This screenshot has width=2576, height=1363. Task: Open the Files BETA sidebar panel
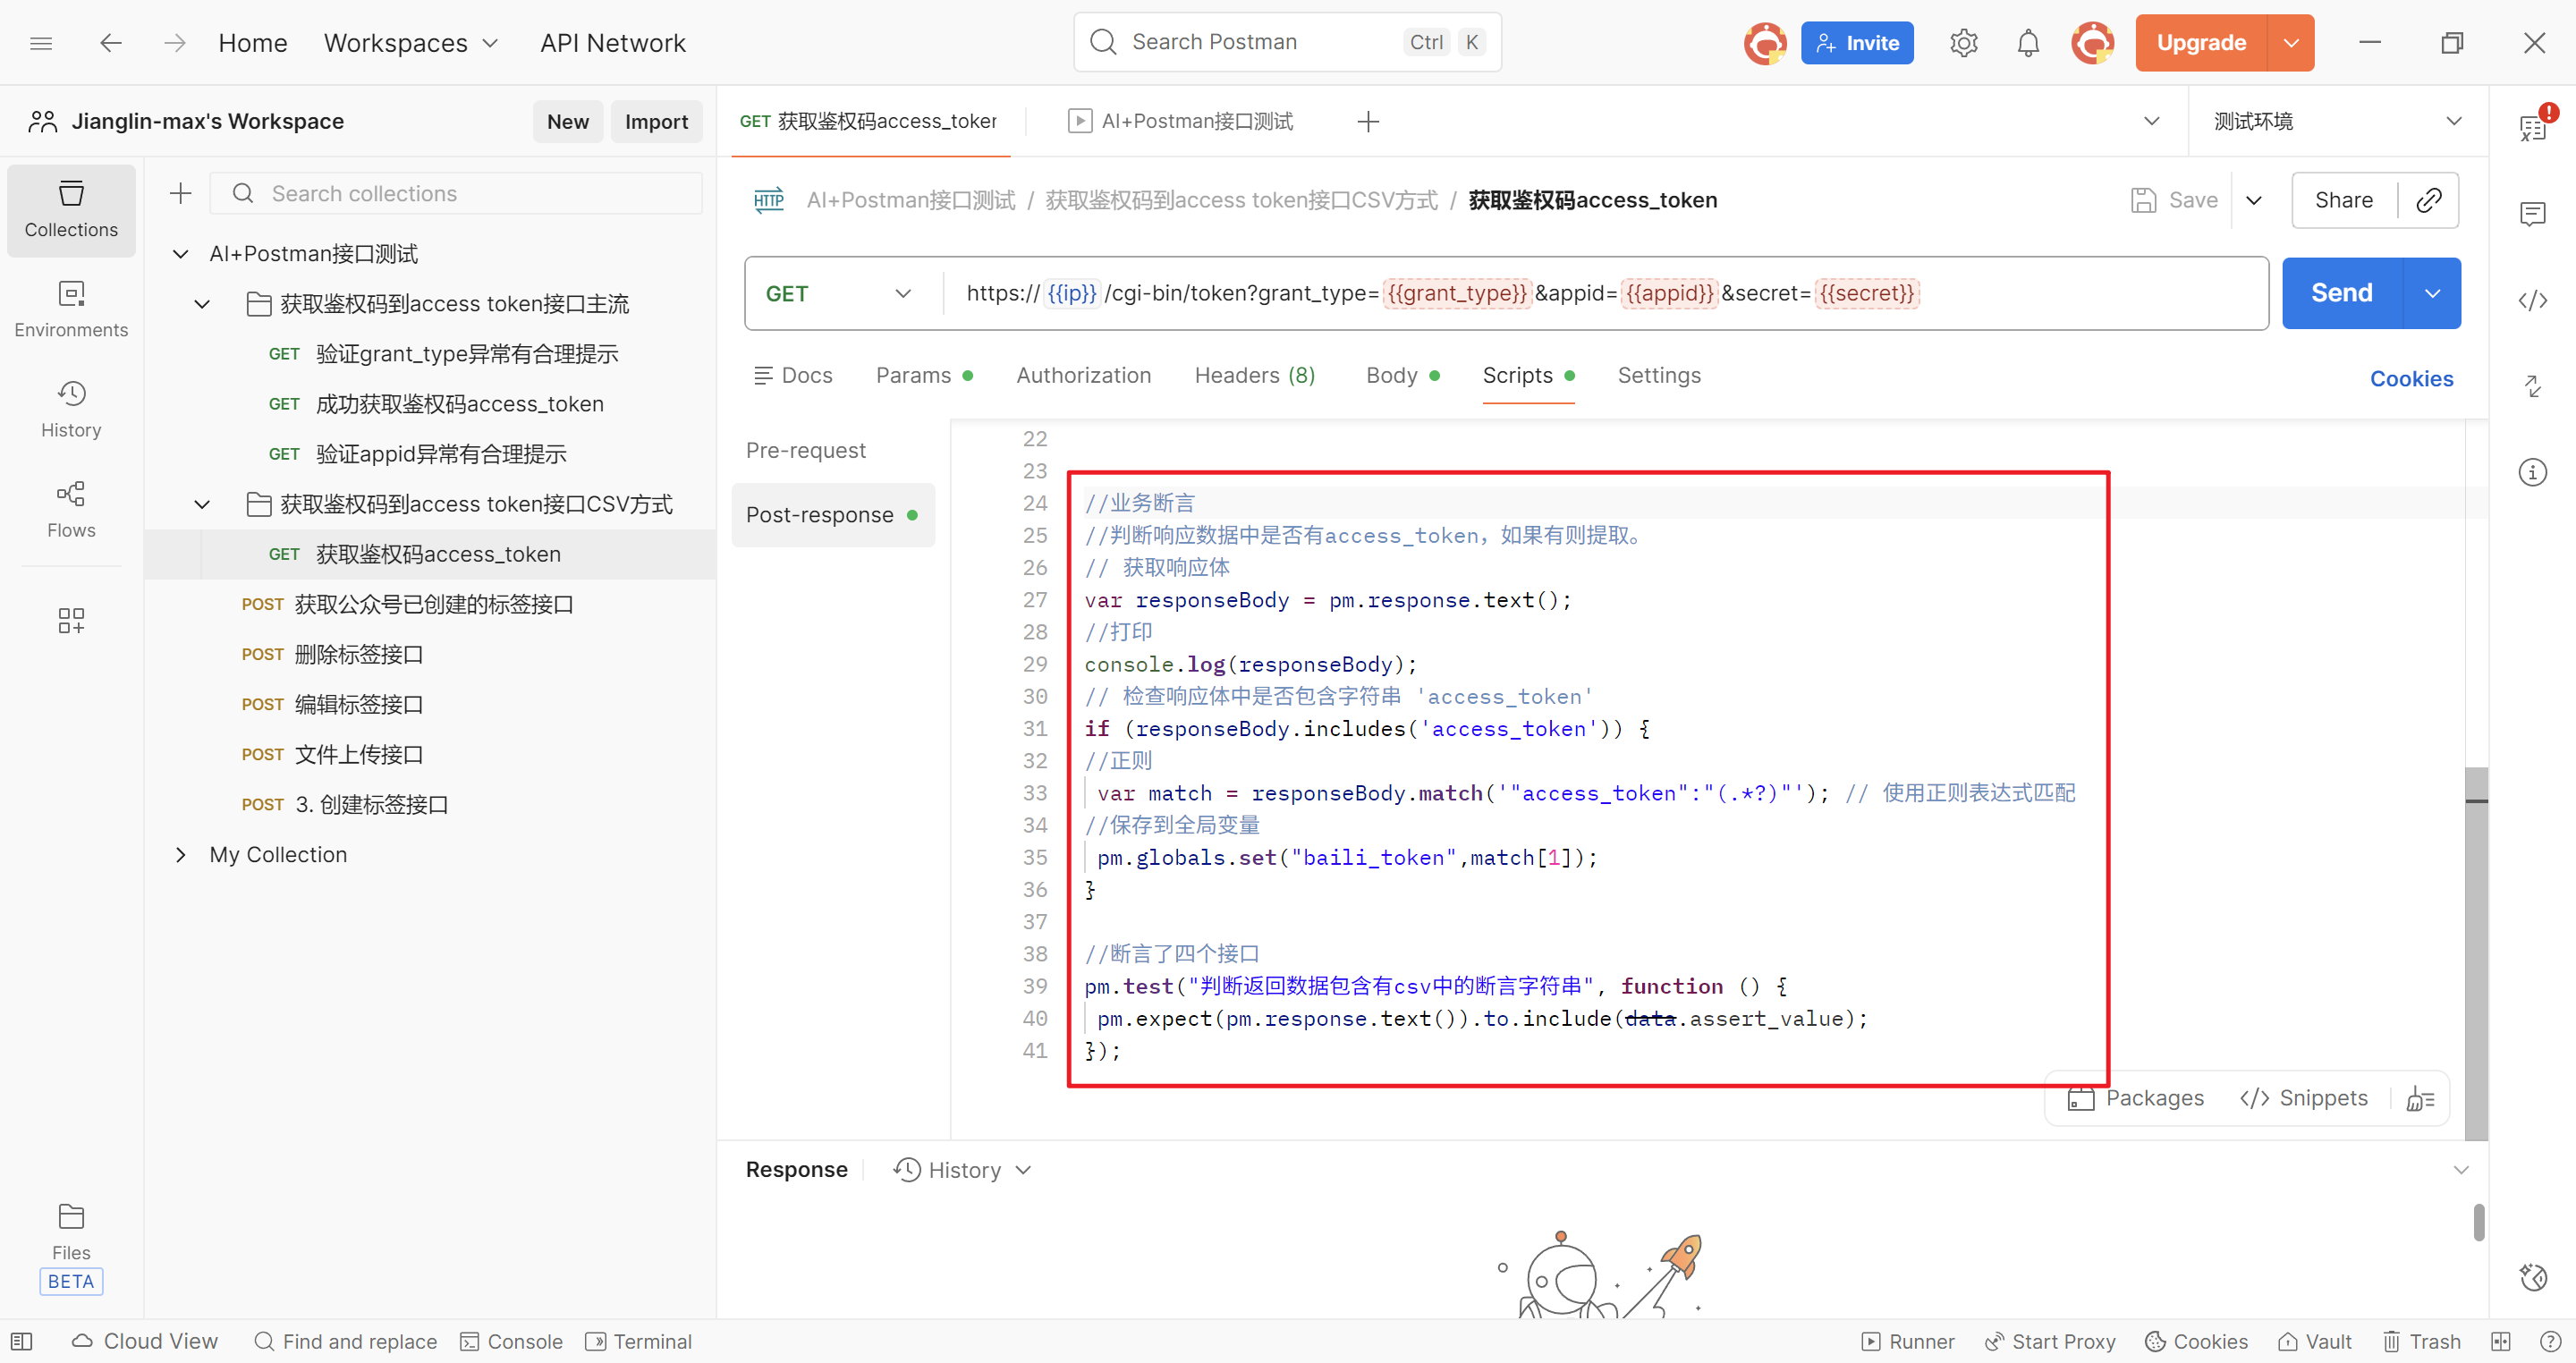tap(71, 1247)
